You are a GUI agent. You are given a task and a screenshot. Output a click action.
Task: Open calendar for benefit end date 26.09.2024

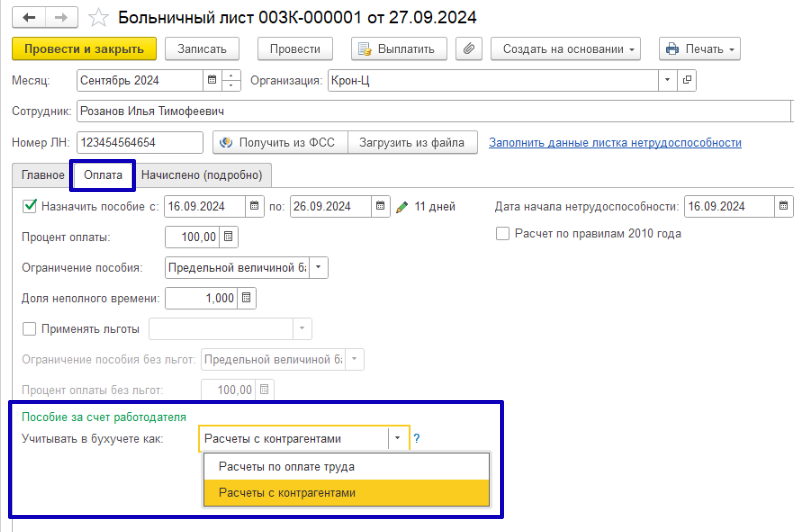pos(380,207)
